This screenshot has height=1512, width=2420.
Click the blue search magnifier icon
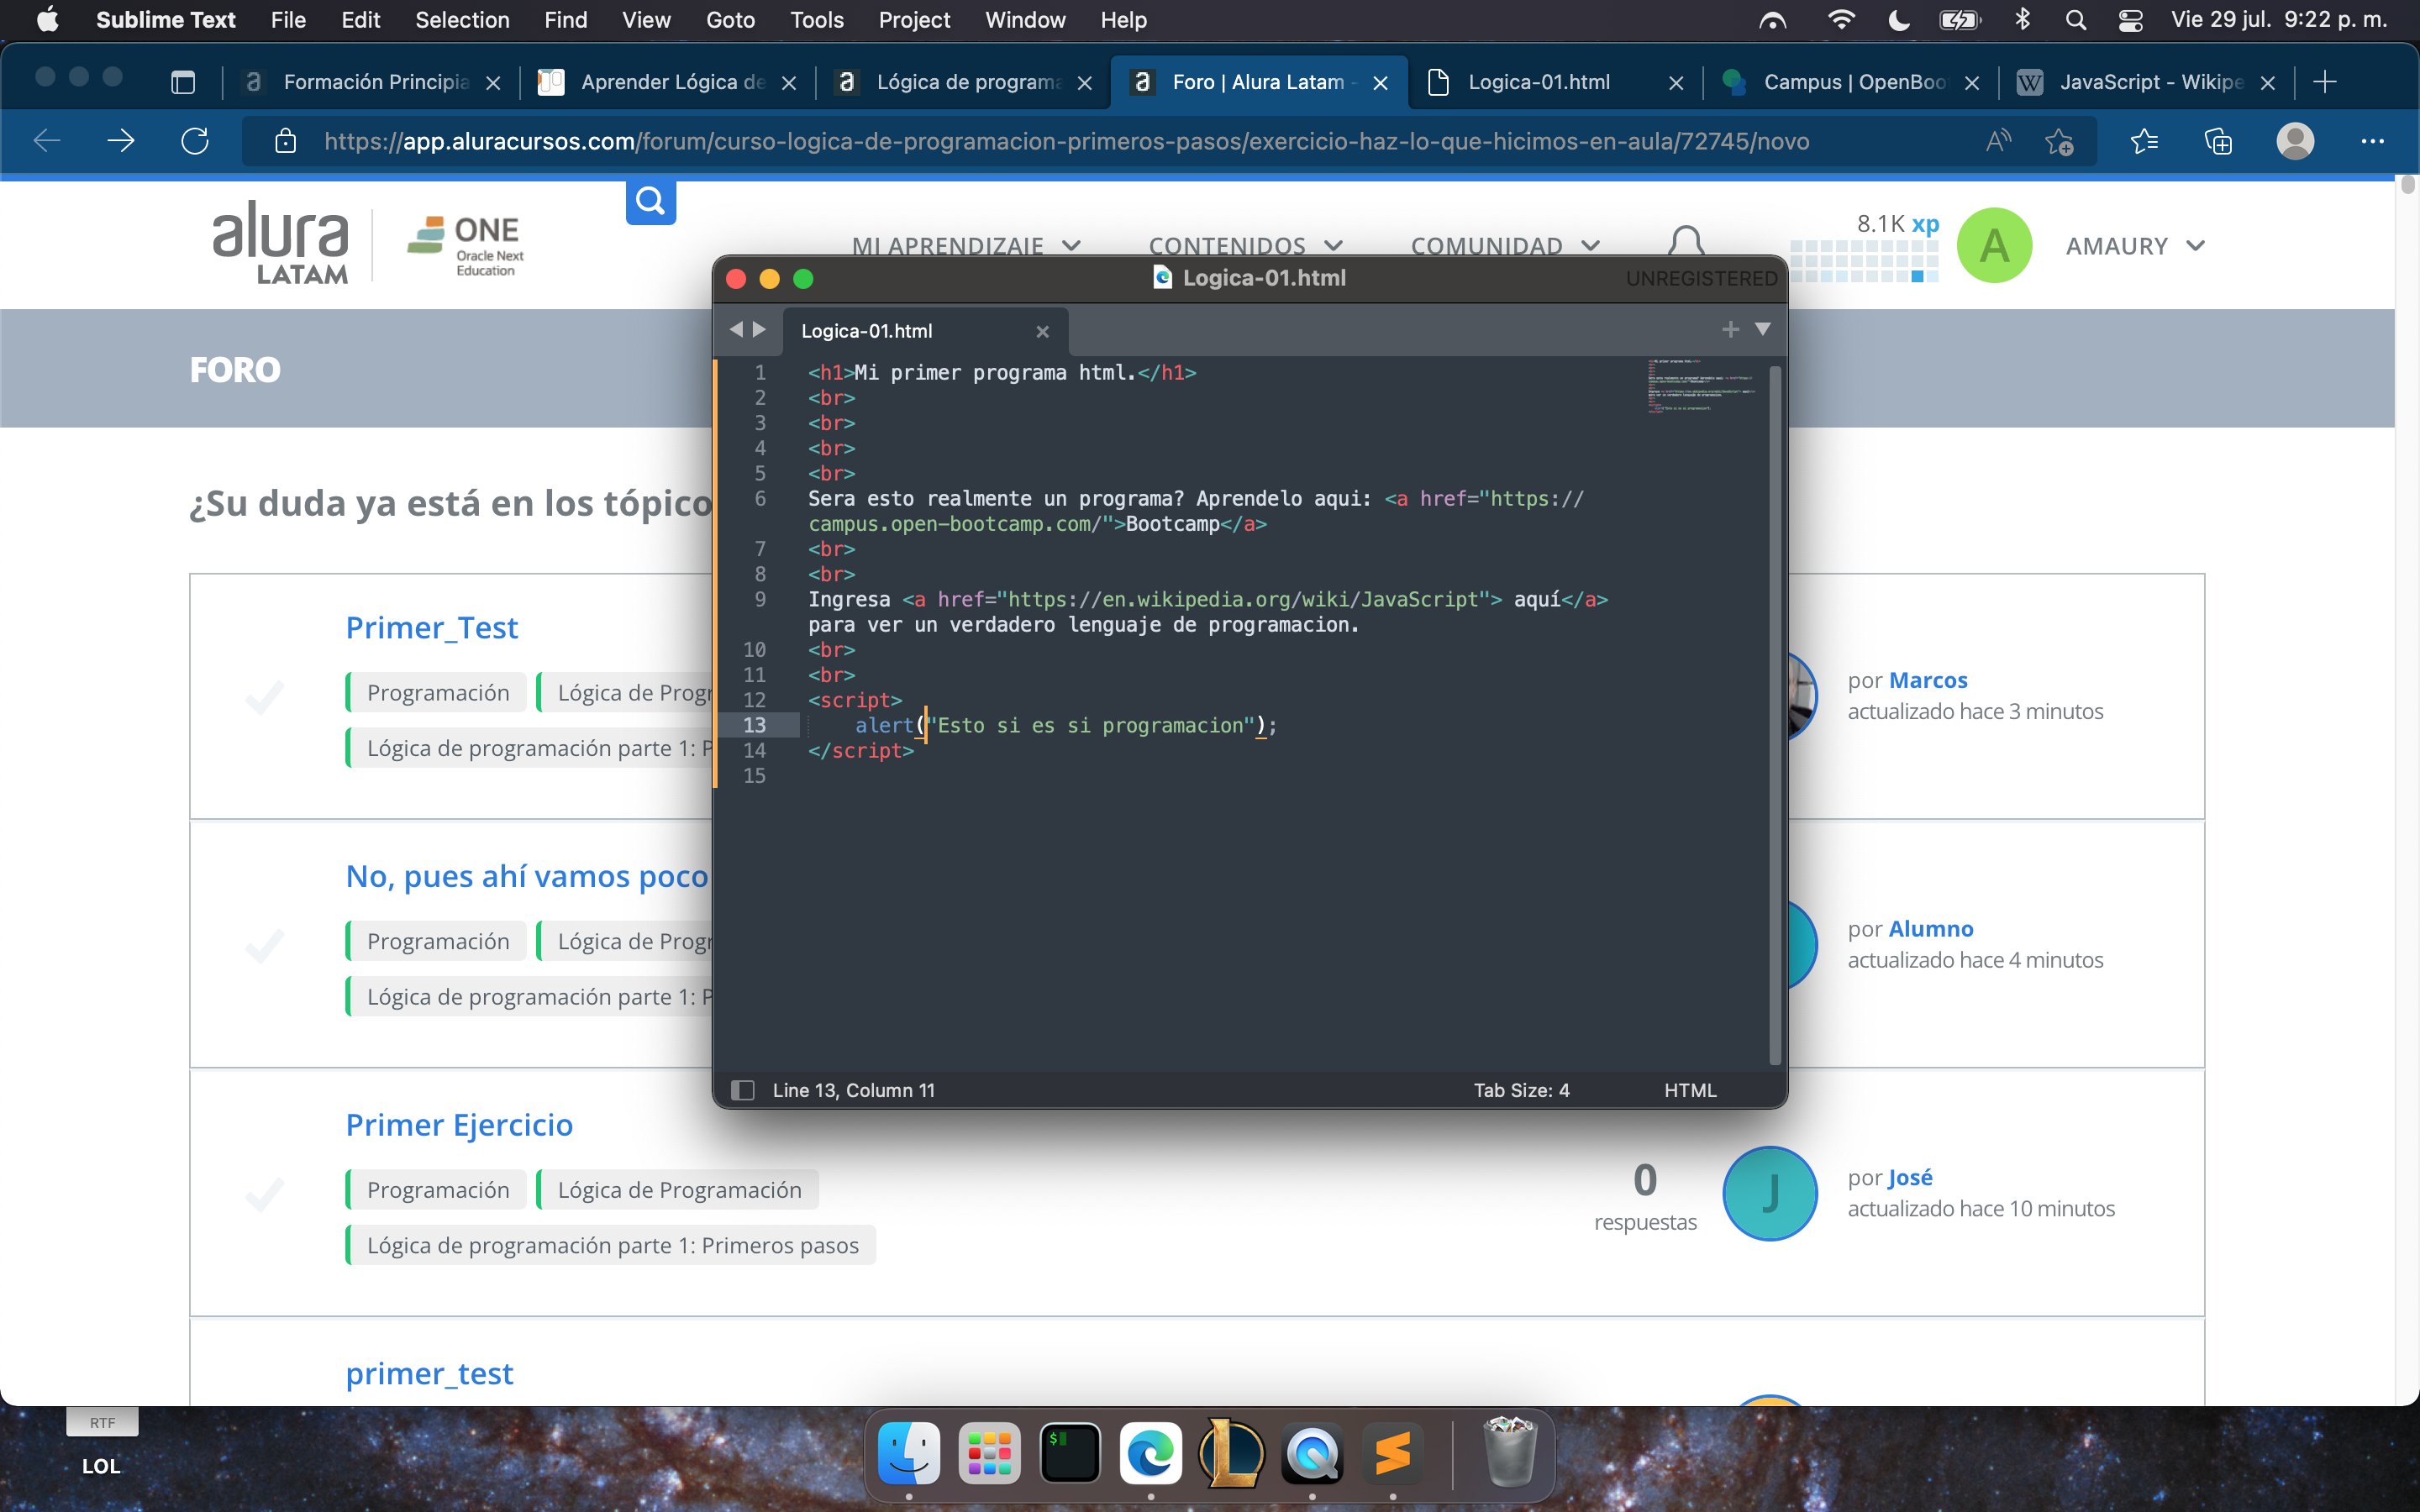[x=651, y=201]
